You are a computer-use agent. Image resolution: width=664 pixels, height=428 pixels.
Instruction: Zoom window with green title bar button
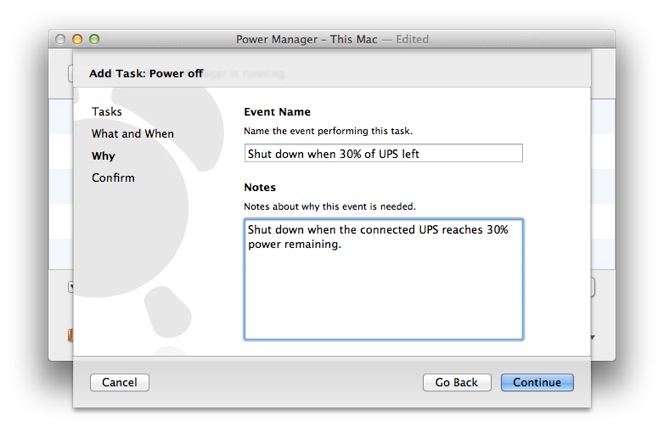(x=94, y=39)
